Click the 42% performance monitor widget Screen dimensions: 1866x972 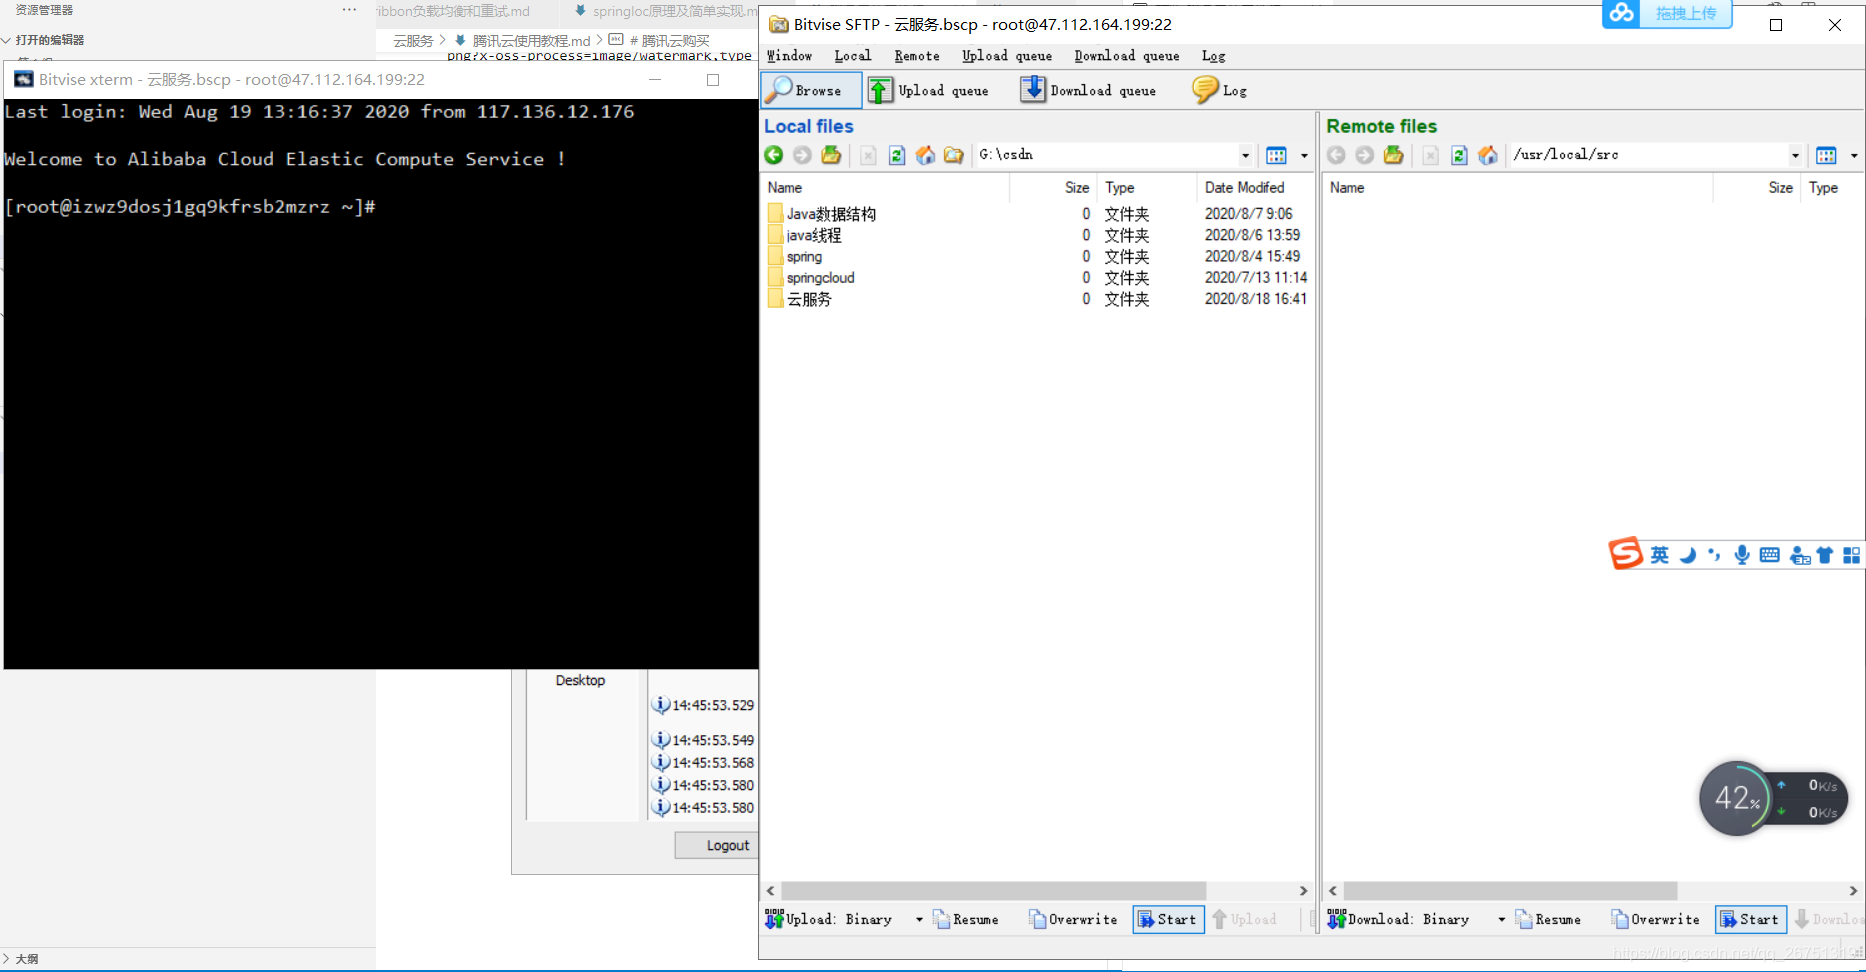[x=1737, y=798]
